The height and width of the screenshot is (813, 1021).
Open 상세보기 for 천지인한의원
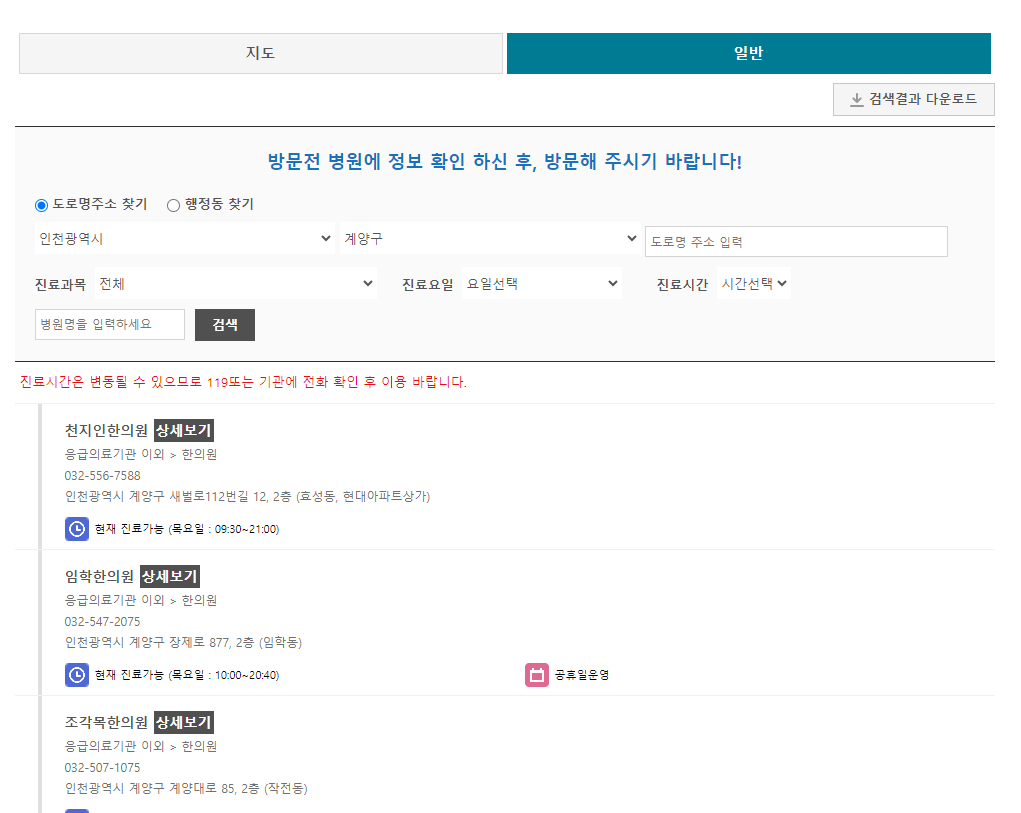(184, 430)
